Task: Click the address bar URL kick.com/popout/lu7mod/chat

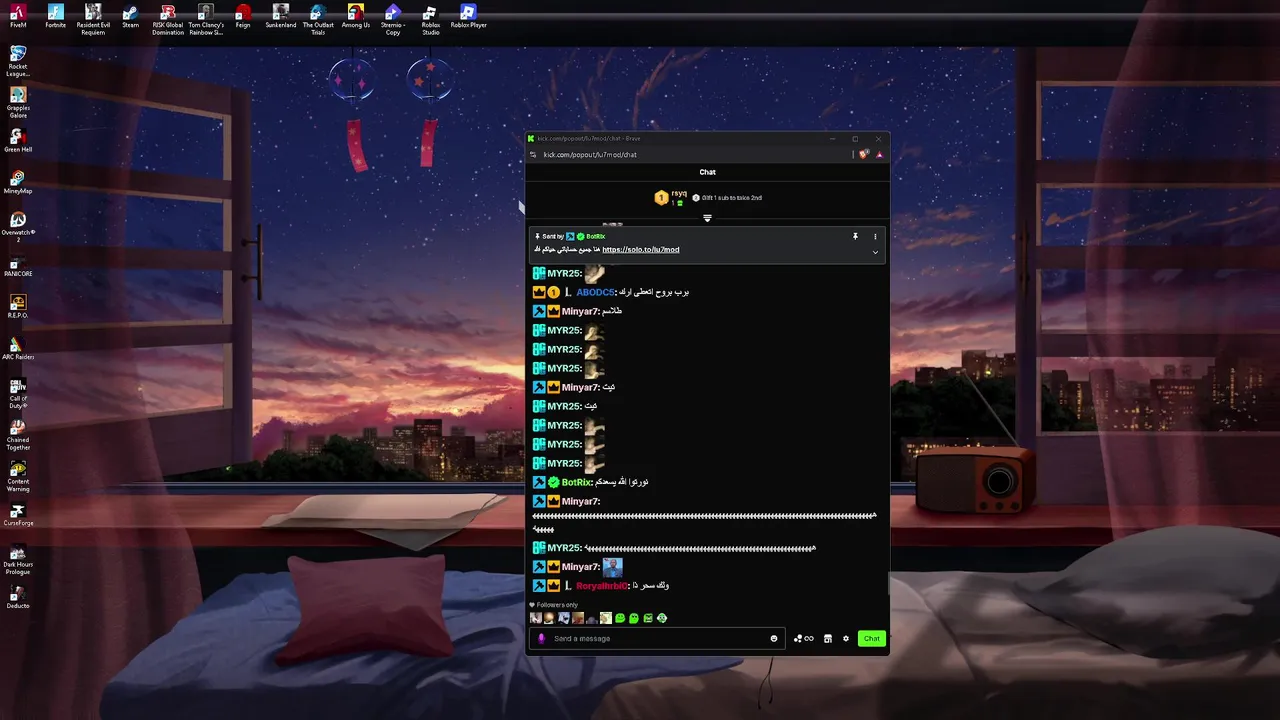Action: (590, 155)
